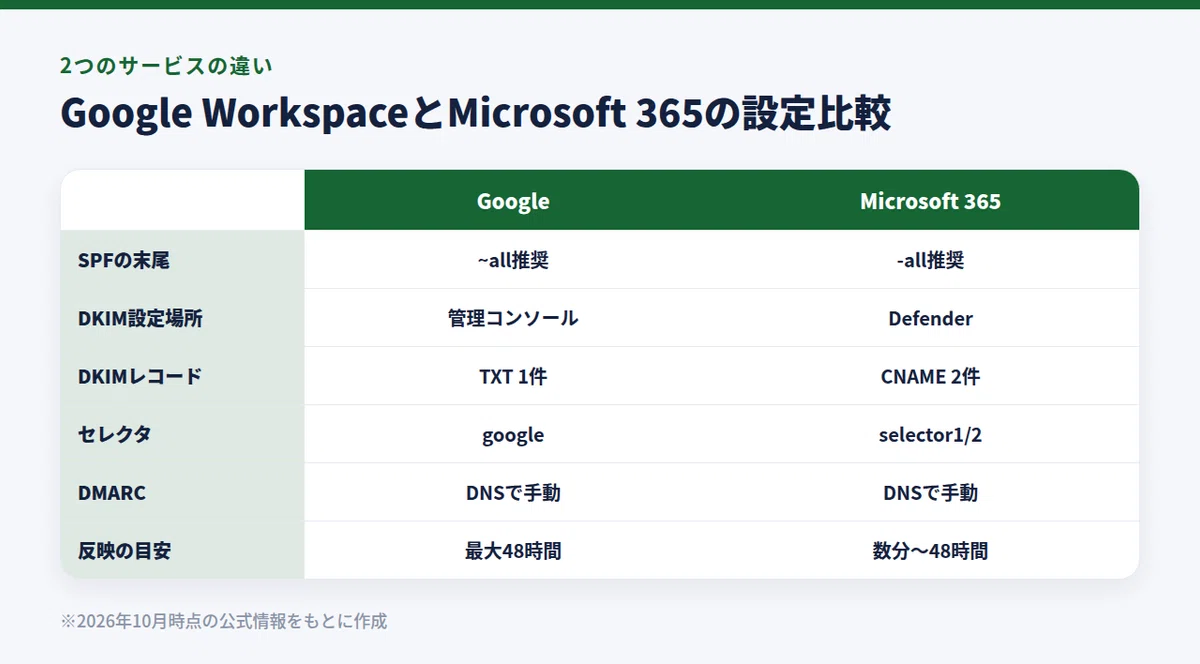Screen dimensions: 1200x664
Task: Select the 'CNAME 2件' cell
Action: (930, 376)
